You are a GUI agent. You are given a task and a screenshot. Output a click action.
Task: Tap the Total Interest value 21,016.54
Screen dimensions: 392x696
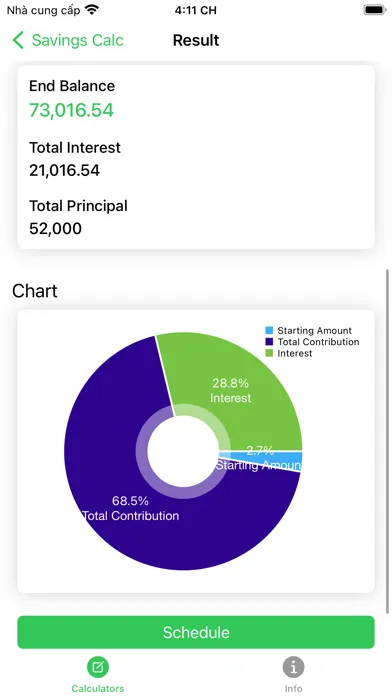pyautogui.click(x=64, y=170)
